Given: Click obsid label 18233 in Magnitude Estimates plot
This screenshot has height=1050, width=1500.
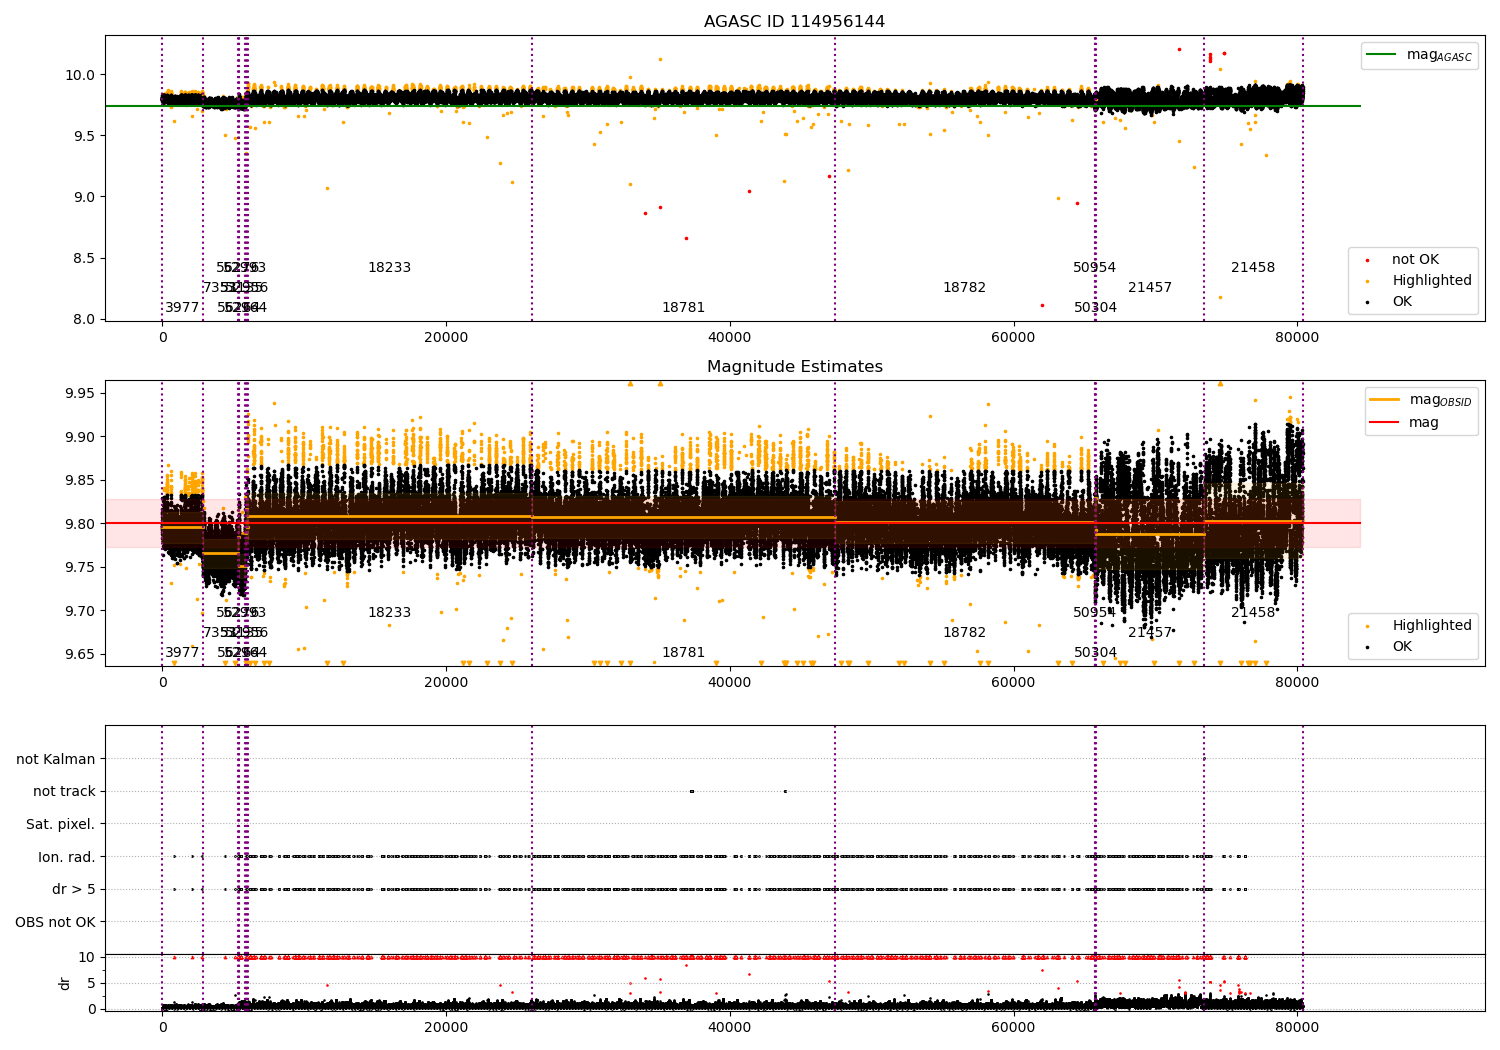Looking at the screenshot, I should pos(389,613).
